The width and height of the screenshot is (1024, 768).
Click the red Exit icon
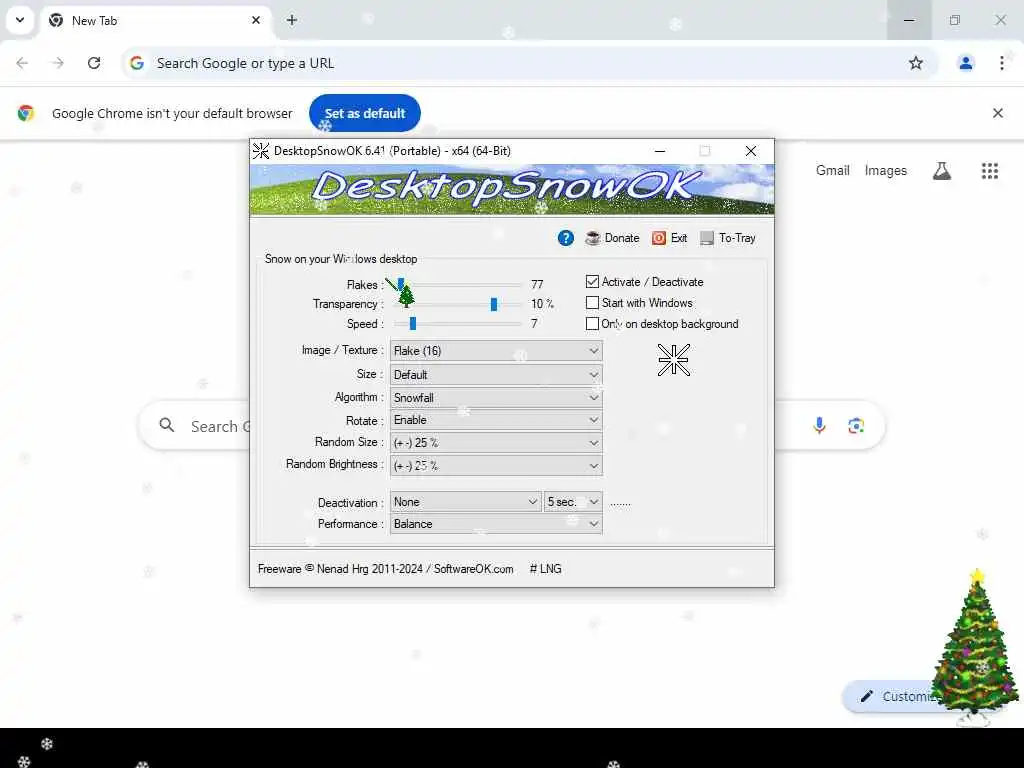[658, 238]
